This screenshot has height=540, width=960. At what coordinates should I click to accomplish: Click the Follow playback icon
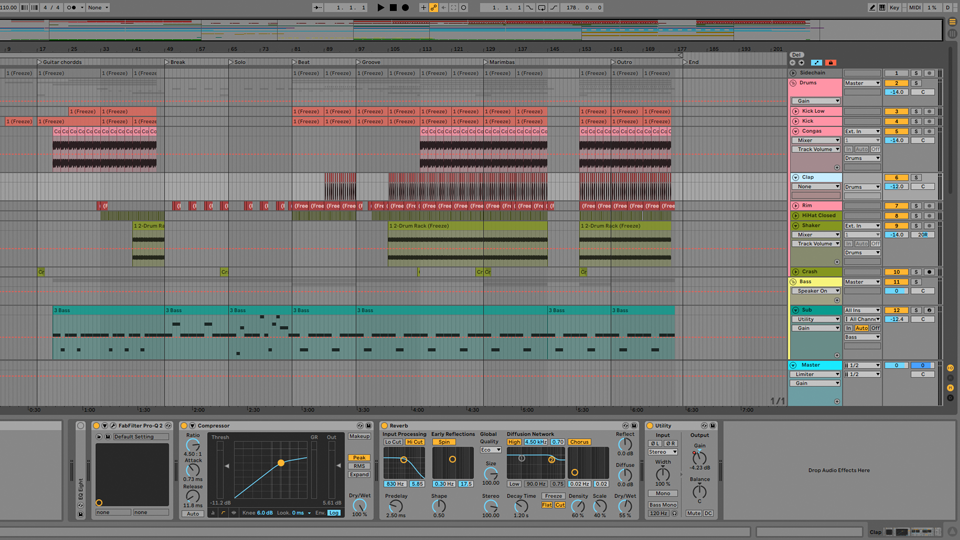pos(318,7)
